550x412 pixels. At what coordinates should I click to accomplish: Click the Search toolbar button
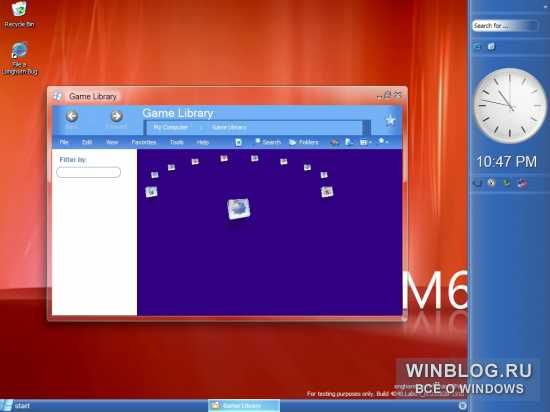[x=268, y=142]
